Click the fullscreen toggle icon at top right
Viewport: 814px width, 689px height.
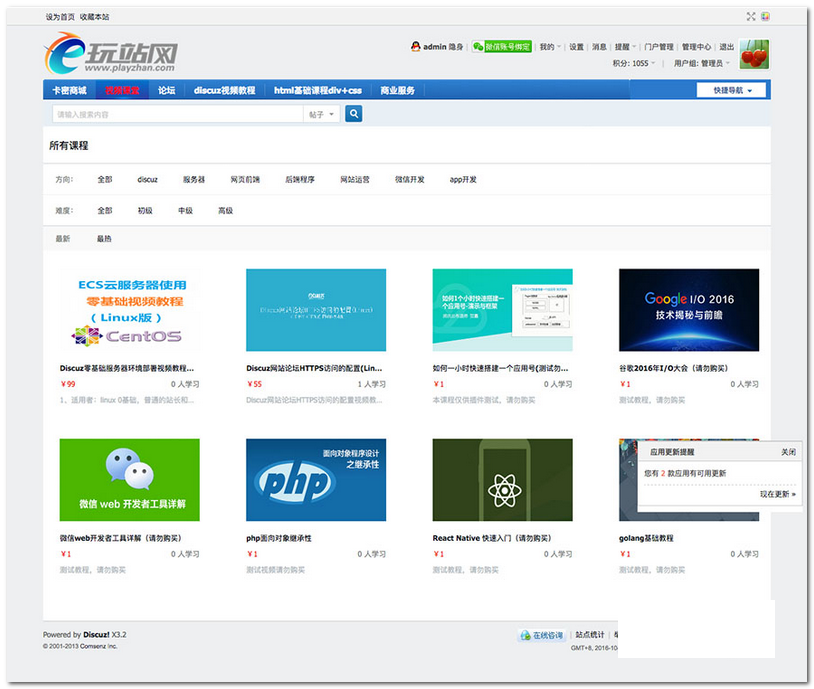tap(751, 17)
